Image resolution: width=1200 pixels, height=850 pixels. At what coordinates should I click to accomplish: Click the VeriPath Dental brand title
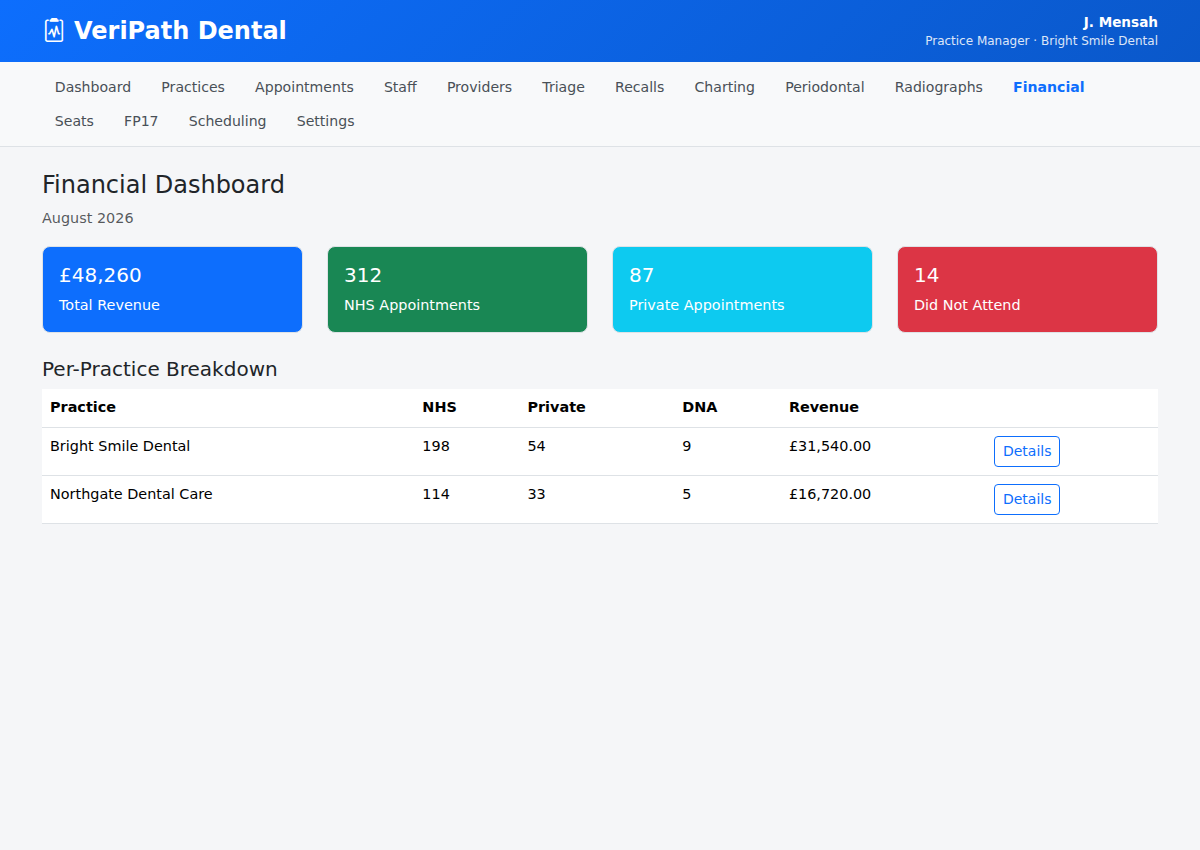[x=180, y=31]
